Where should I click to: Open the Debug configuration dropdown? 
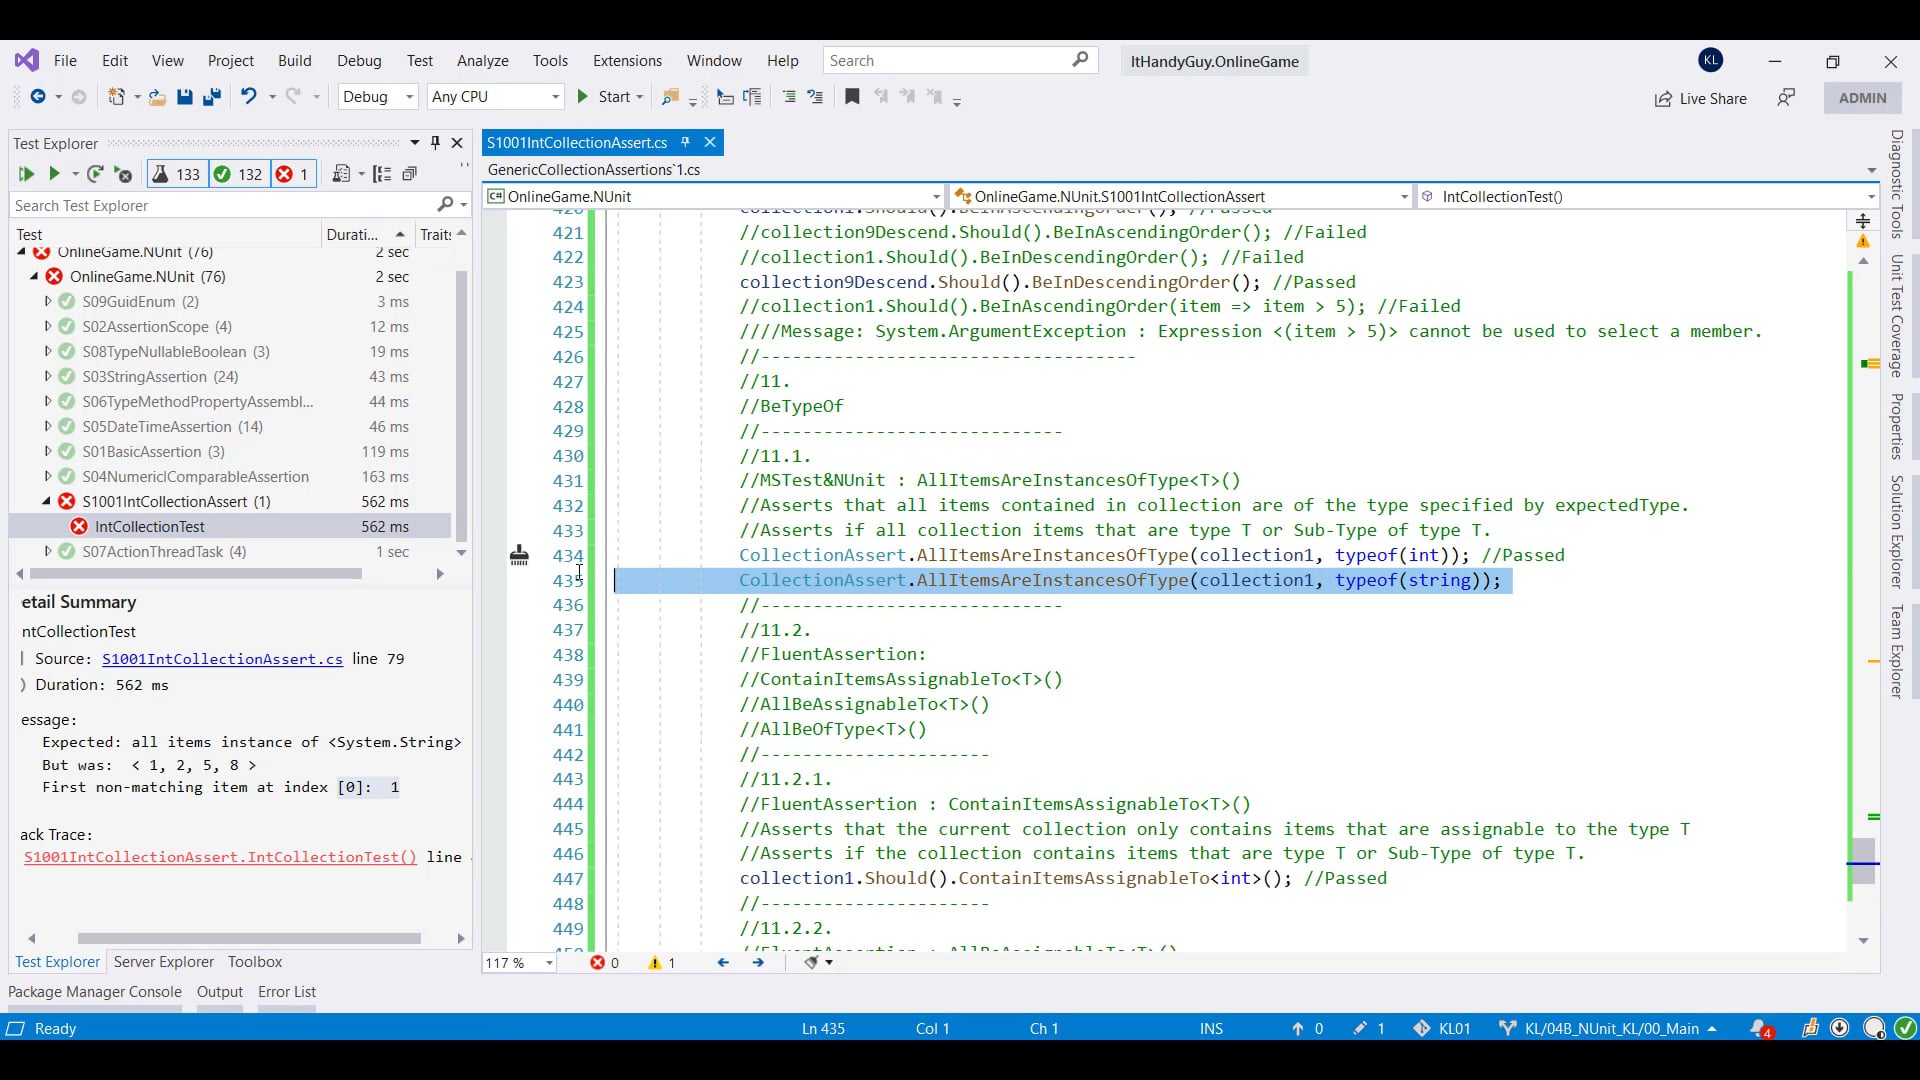click(378, 97)
